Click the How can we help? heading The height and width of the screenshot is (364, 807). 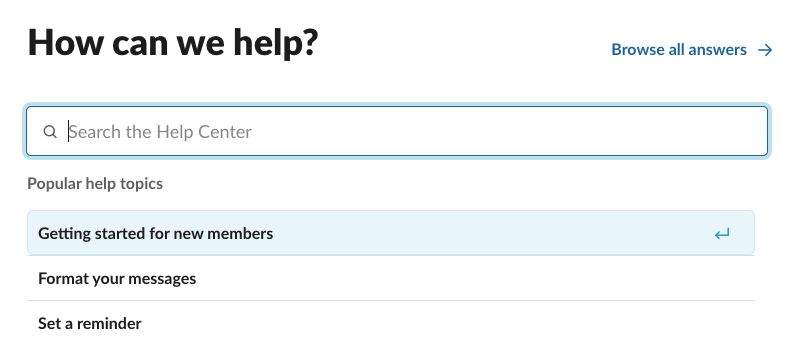click(173, 43)
